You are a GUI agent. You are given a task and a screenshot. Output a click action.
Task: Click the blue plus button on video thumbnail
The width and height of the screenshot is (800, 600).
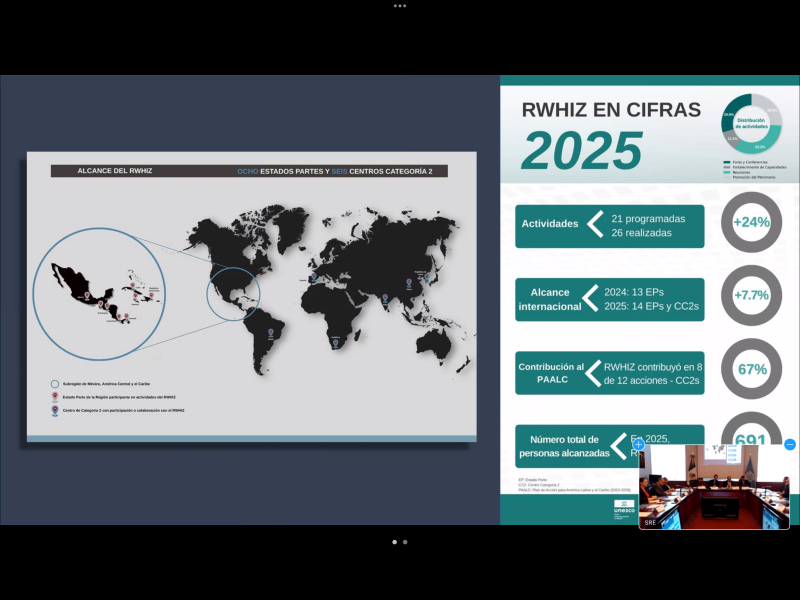(x=639, y=444)
